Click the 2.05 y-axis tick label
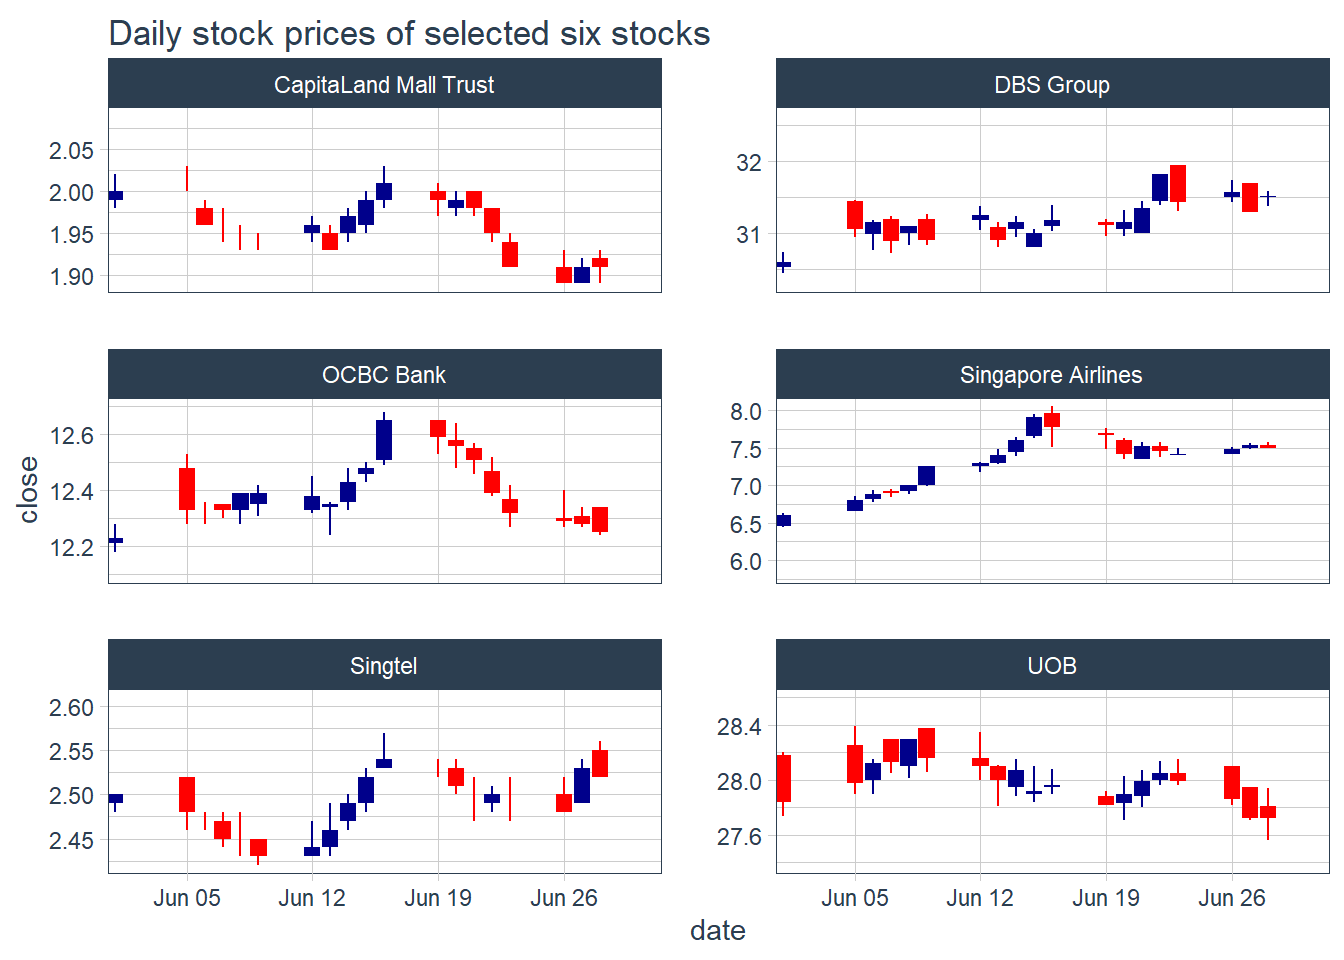This screenshot has width=1344, height=960. (x=71, y=151)
